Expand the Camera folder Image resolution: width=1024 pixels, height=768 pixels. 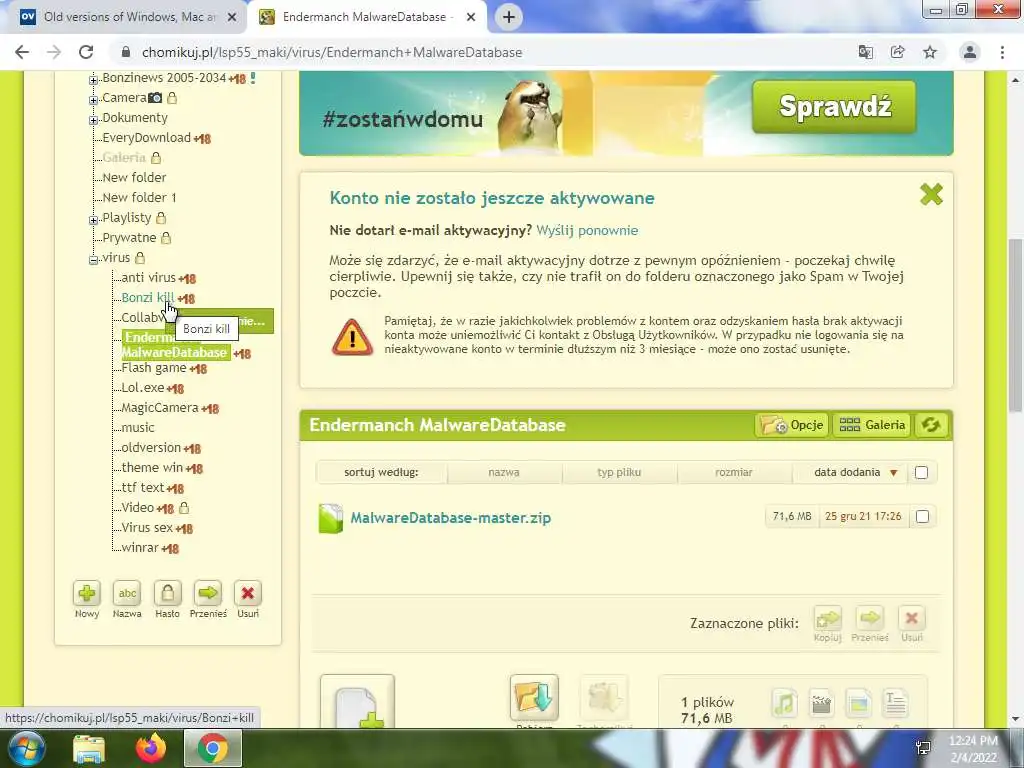(x=93, y=100)
